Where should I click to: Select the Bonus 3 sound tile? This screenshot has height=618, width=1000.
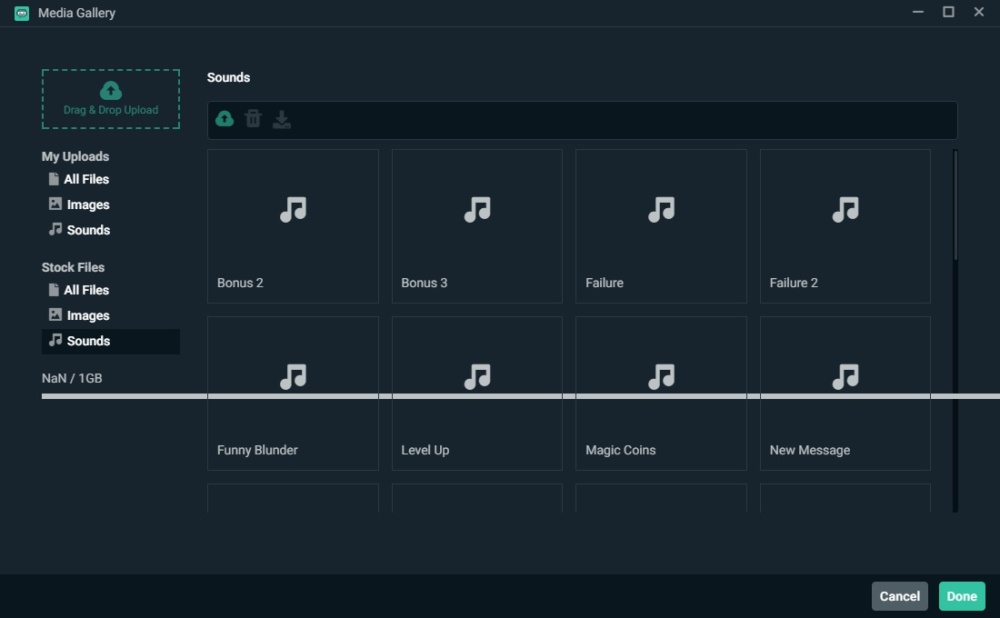click(x=477, y=226)
